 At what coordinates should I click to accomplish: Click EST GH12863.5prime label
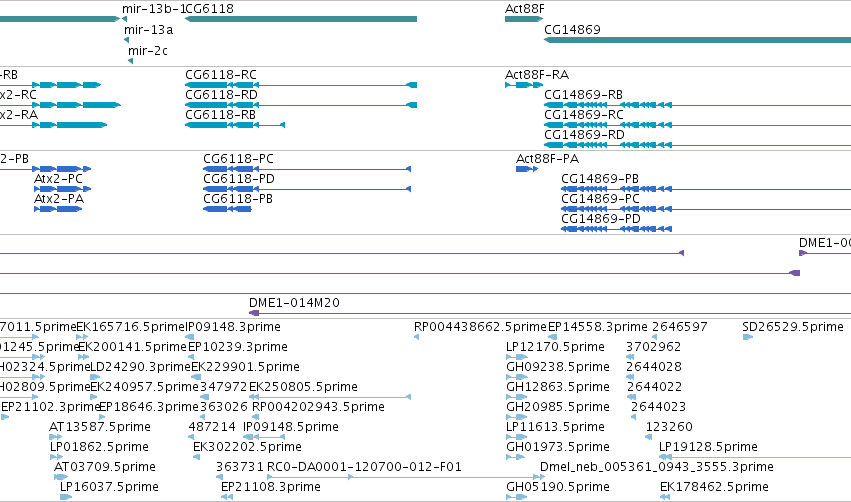(x=558, y=387)
